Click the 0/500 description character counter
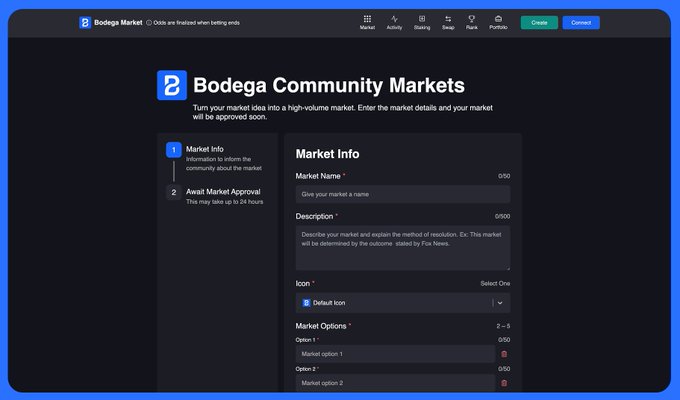Screen dimensions: 680x400 [502, 216]
